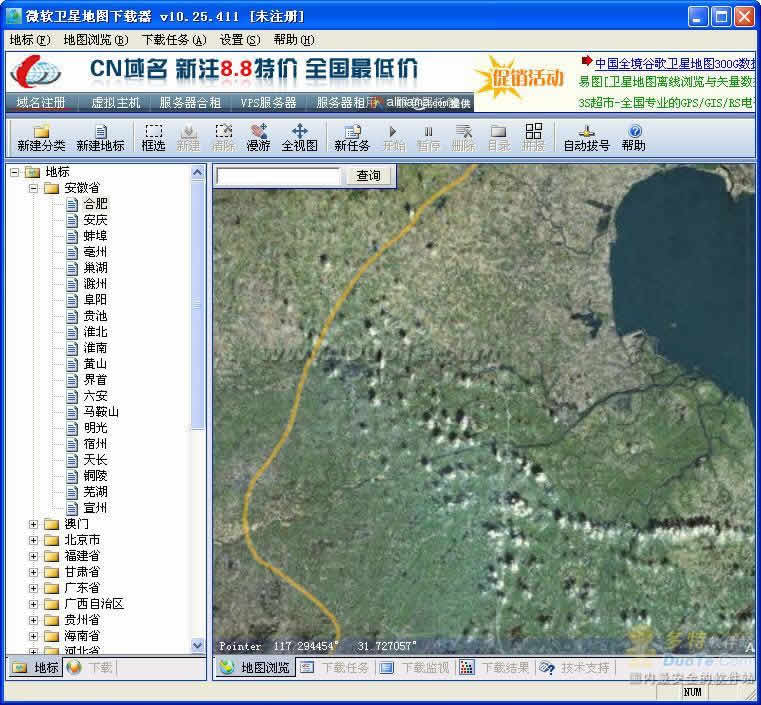761x705 pixels.
Task: Select the 框选 selection tool
Action: pos(153,138)
